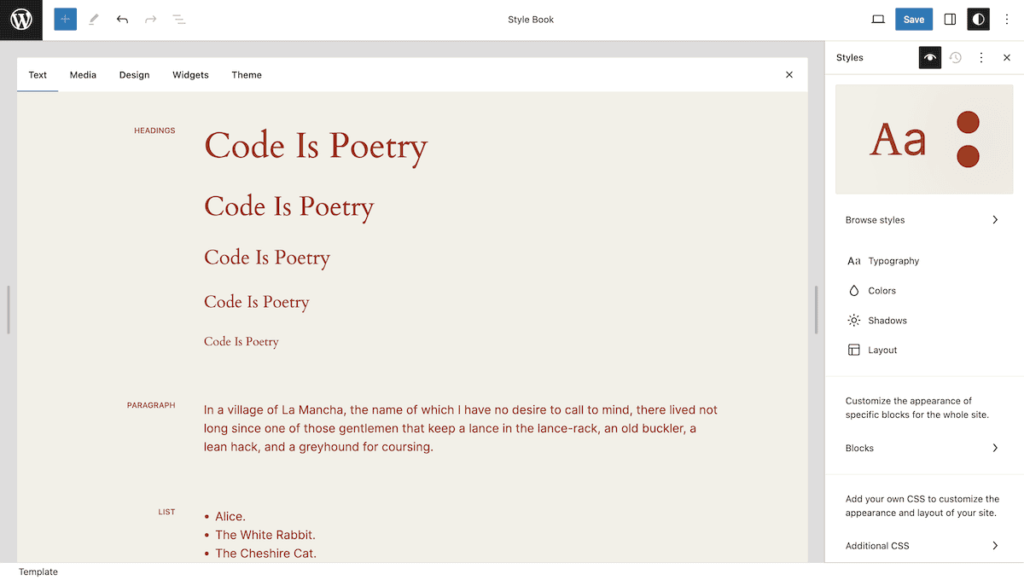The width and height of the screenshot is (1024, 580).
Task: Toggle the Style Book eye icon
Action: coord(930,58)
